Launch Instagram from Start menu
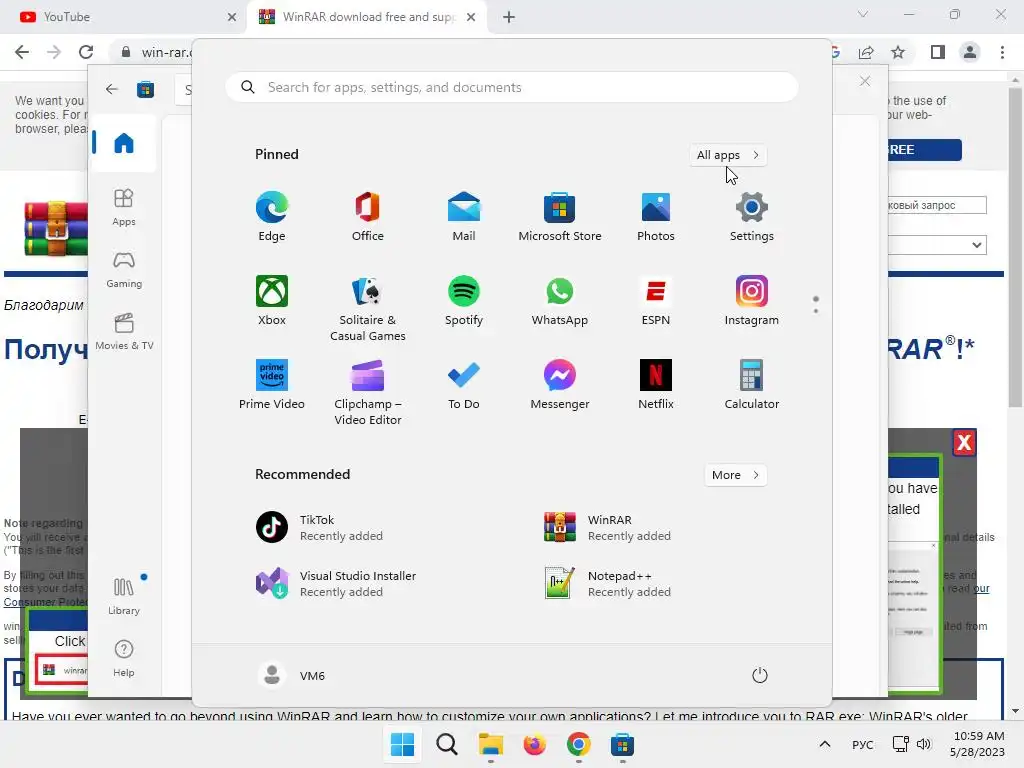Image resolution: width=1024 pixels, height=768 pixels. coord(752,300)
